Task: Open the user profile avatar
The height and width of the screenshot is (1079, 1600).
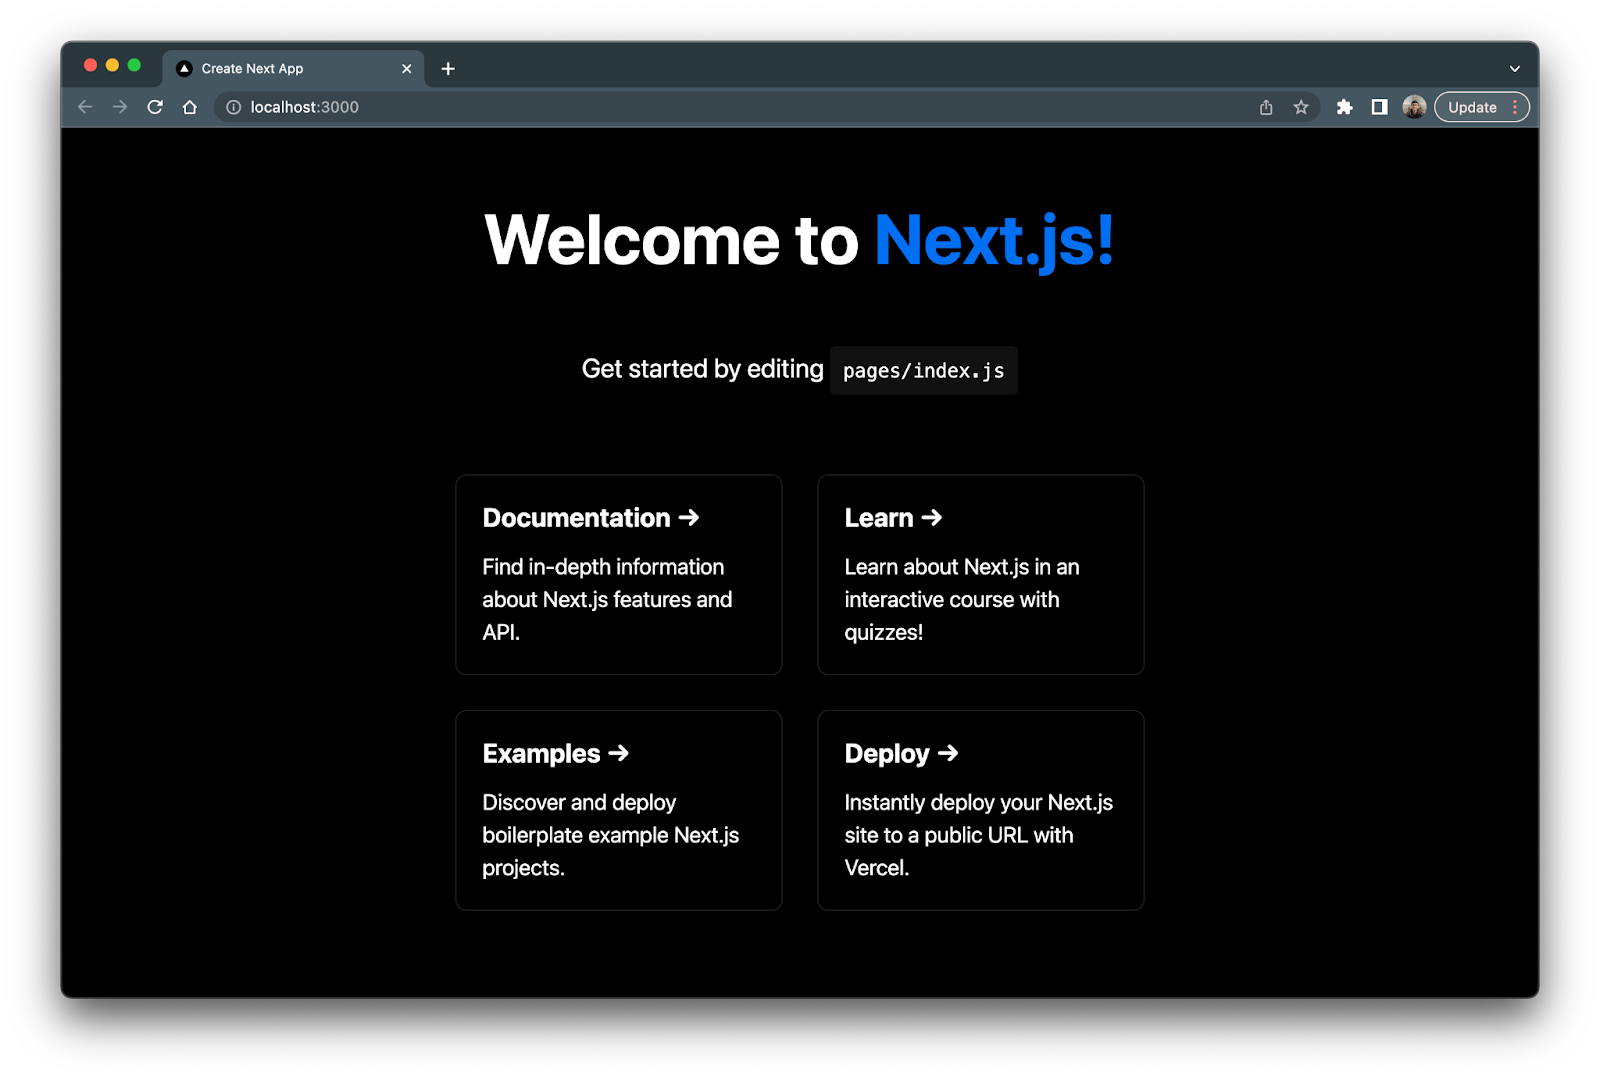Action: [1414, 107]
